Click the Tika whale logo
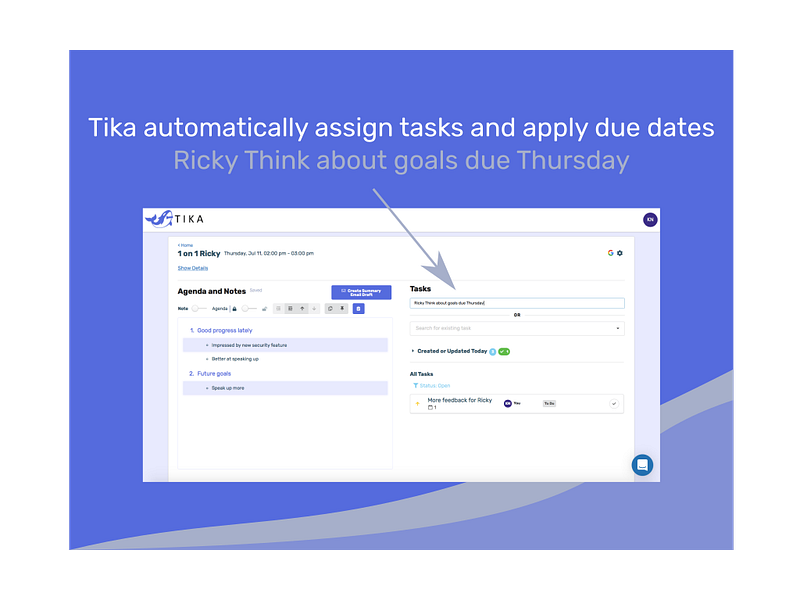The height and width of the screenshot is (600, 800). pyautogui.click(x=175, y=219)
